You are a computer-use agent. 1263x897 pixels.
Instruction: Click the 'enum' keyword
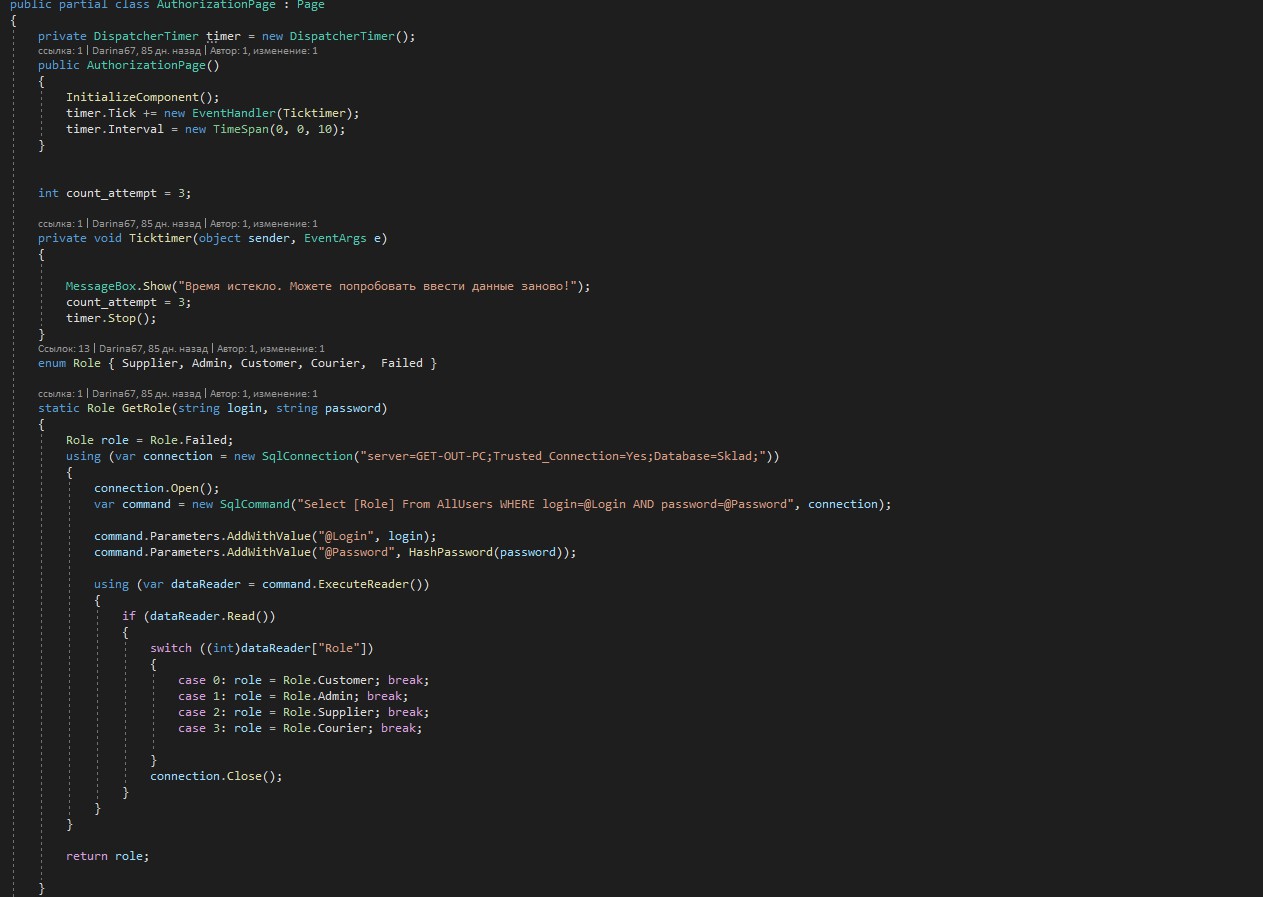(x=52, y=363)
